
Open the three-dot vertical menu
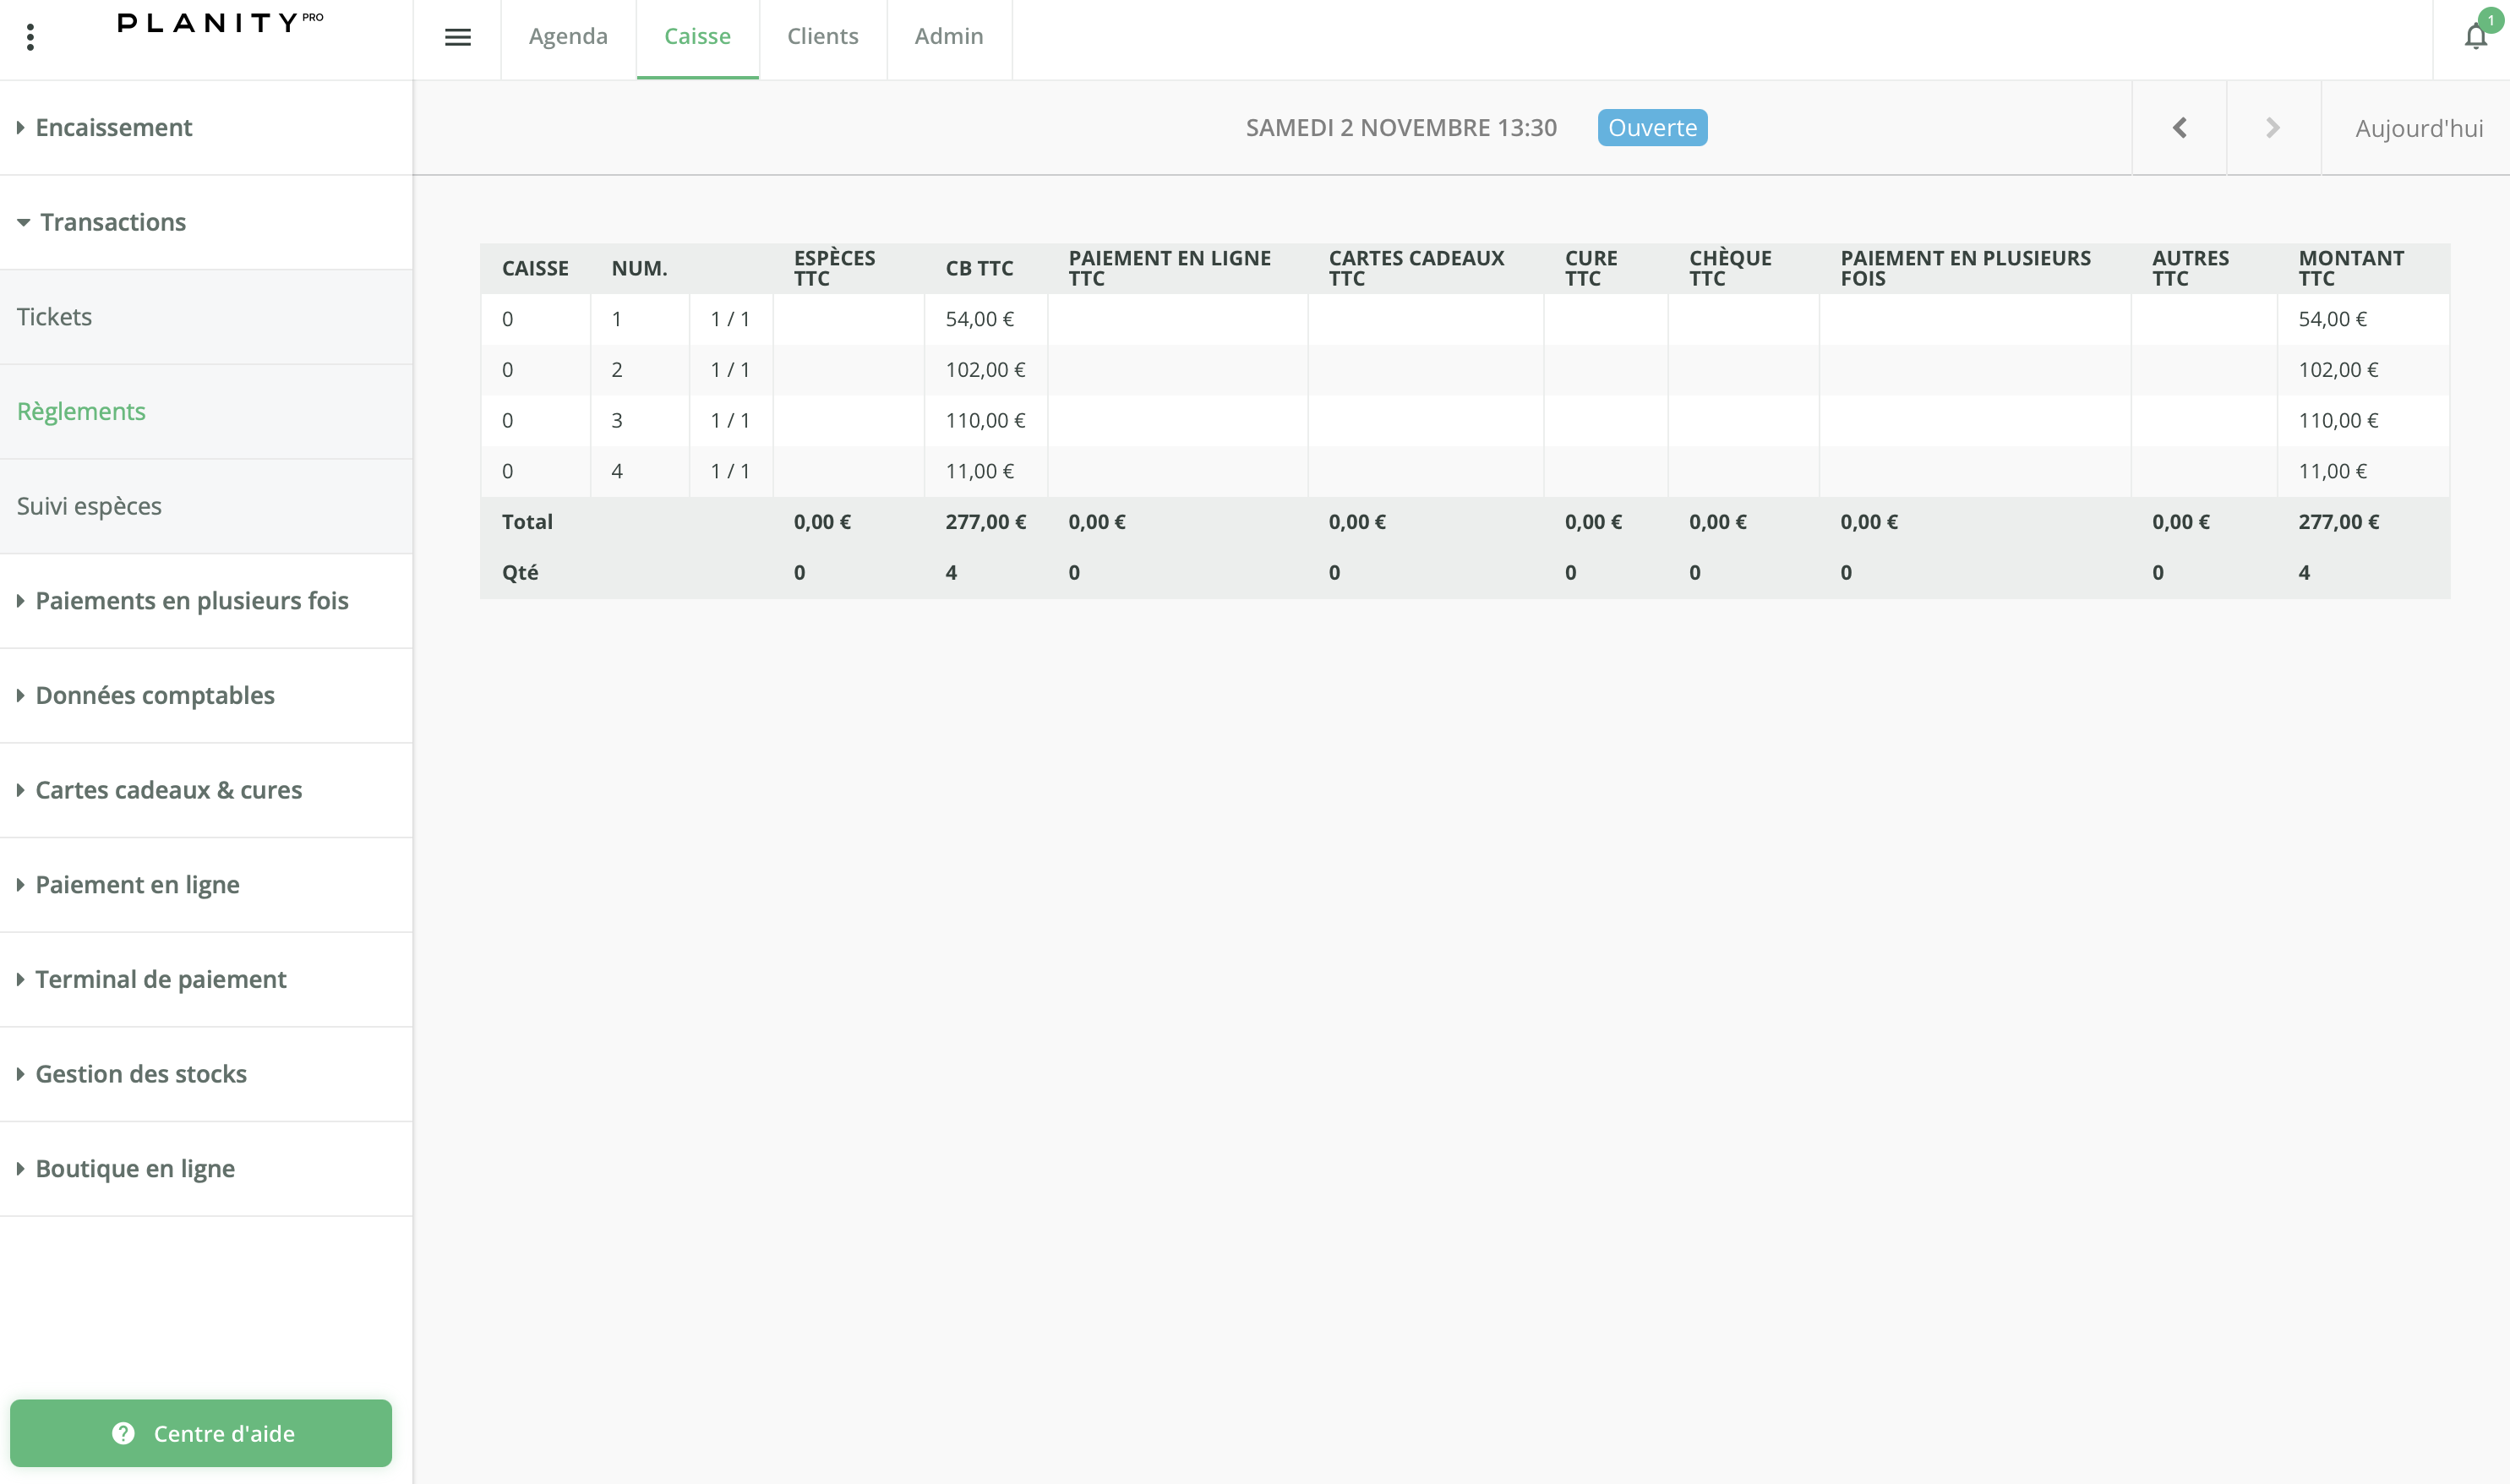(x=31, y=38)
